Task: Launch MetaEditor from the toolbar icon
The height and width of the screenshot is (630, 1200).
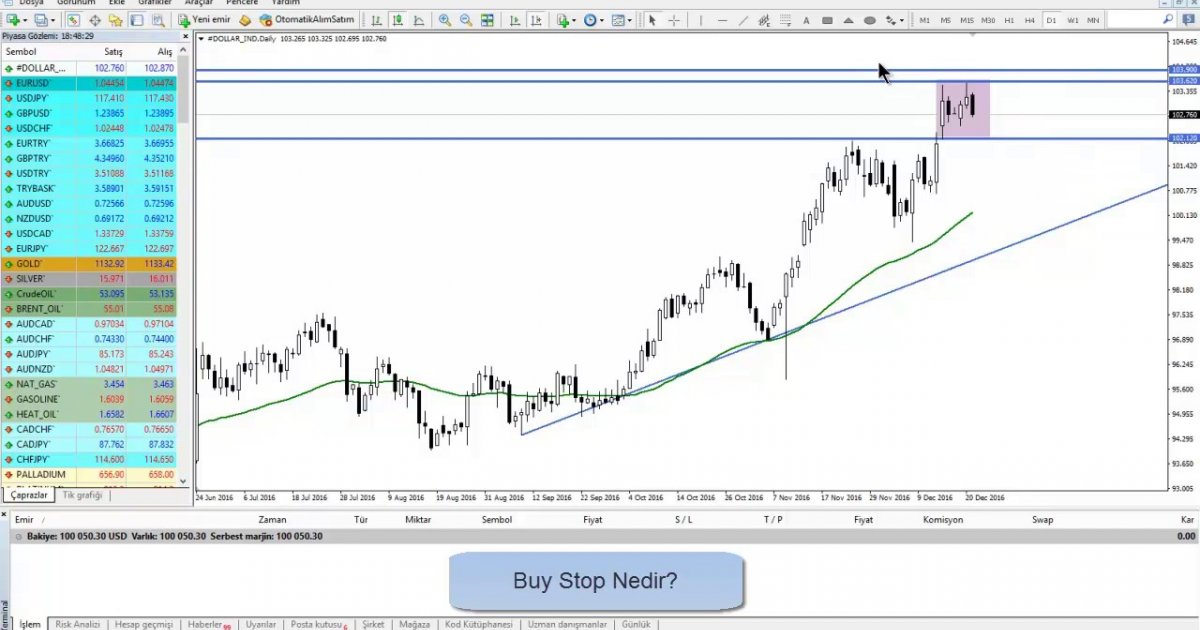Action: click(244, 20)
